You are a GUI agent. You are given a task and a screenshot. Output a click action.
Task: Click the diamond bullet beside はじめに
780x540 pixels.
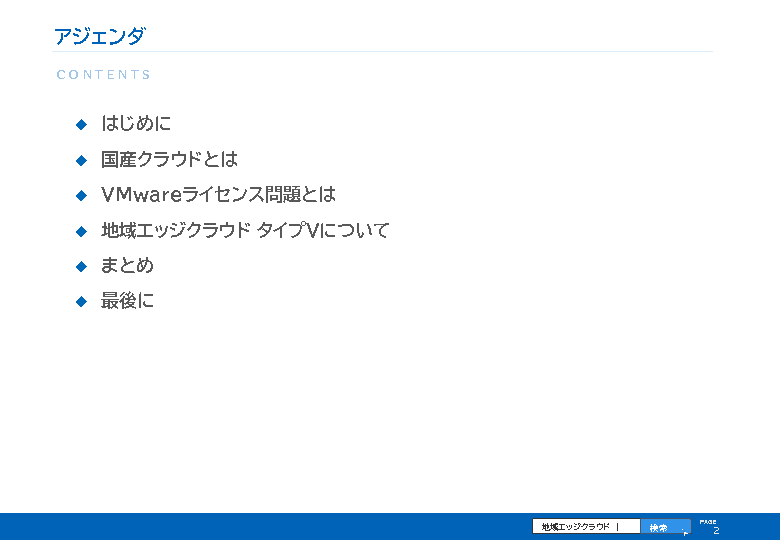pyautogui.click(x=82, y=124)
